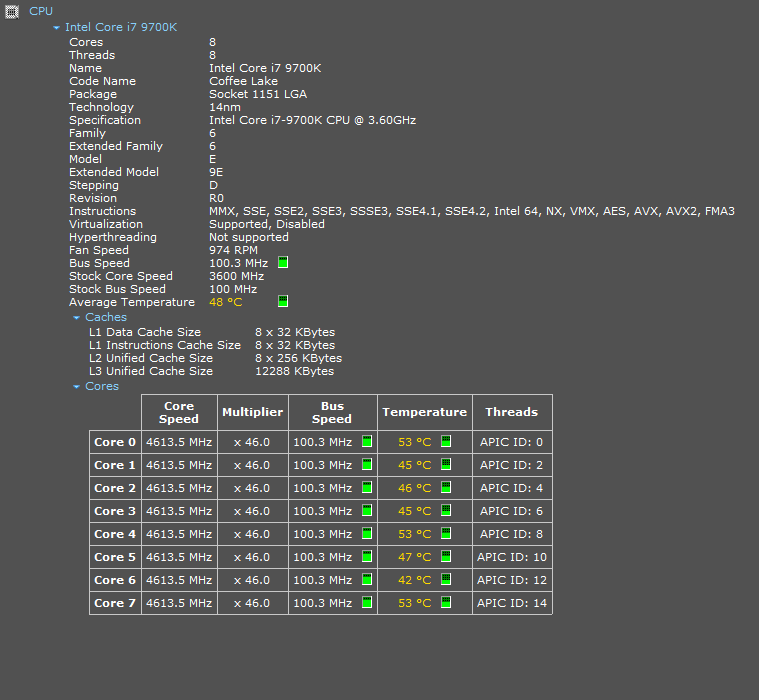Click the Instructions list value
The image size is (759, 700).
pos(472,211)
